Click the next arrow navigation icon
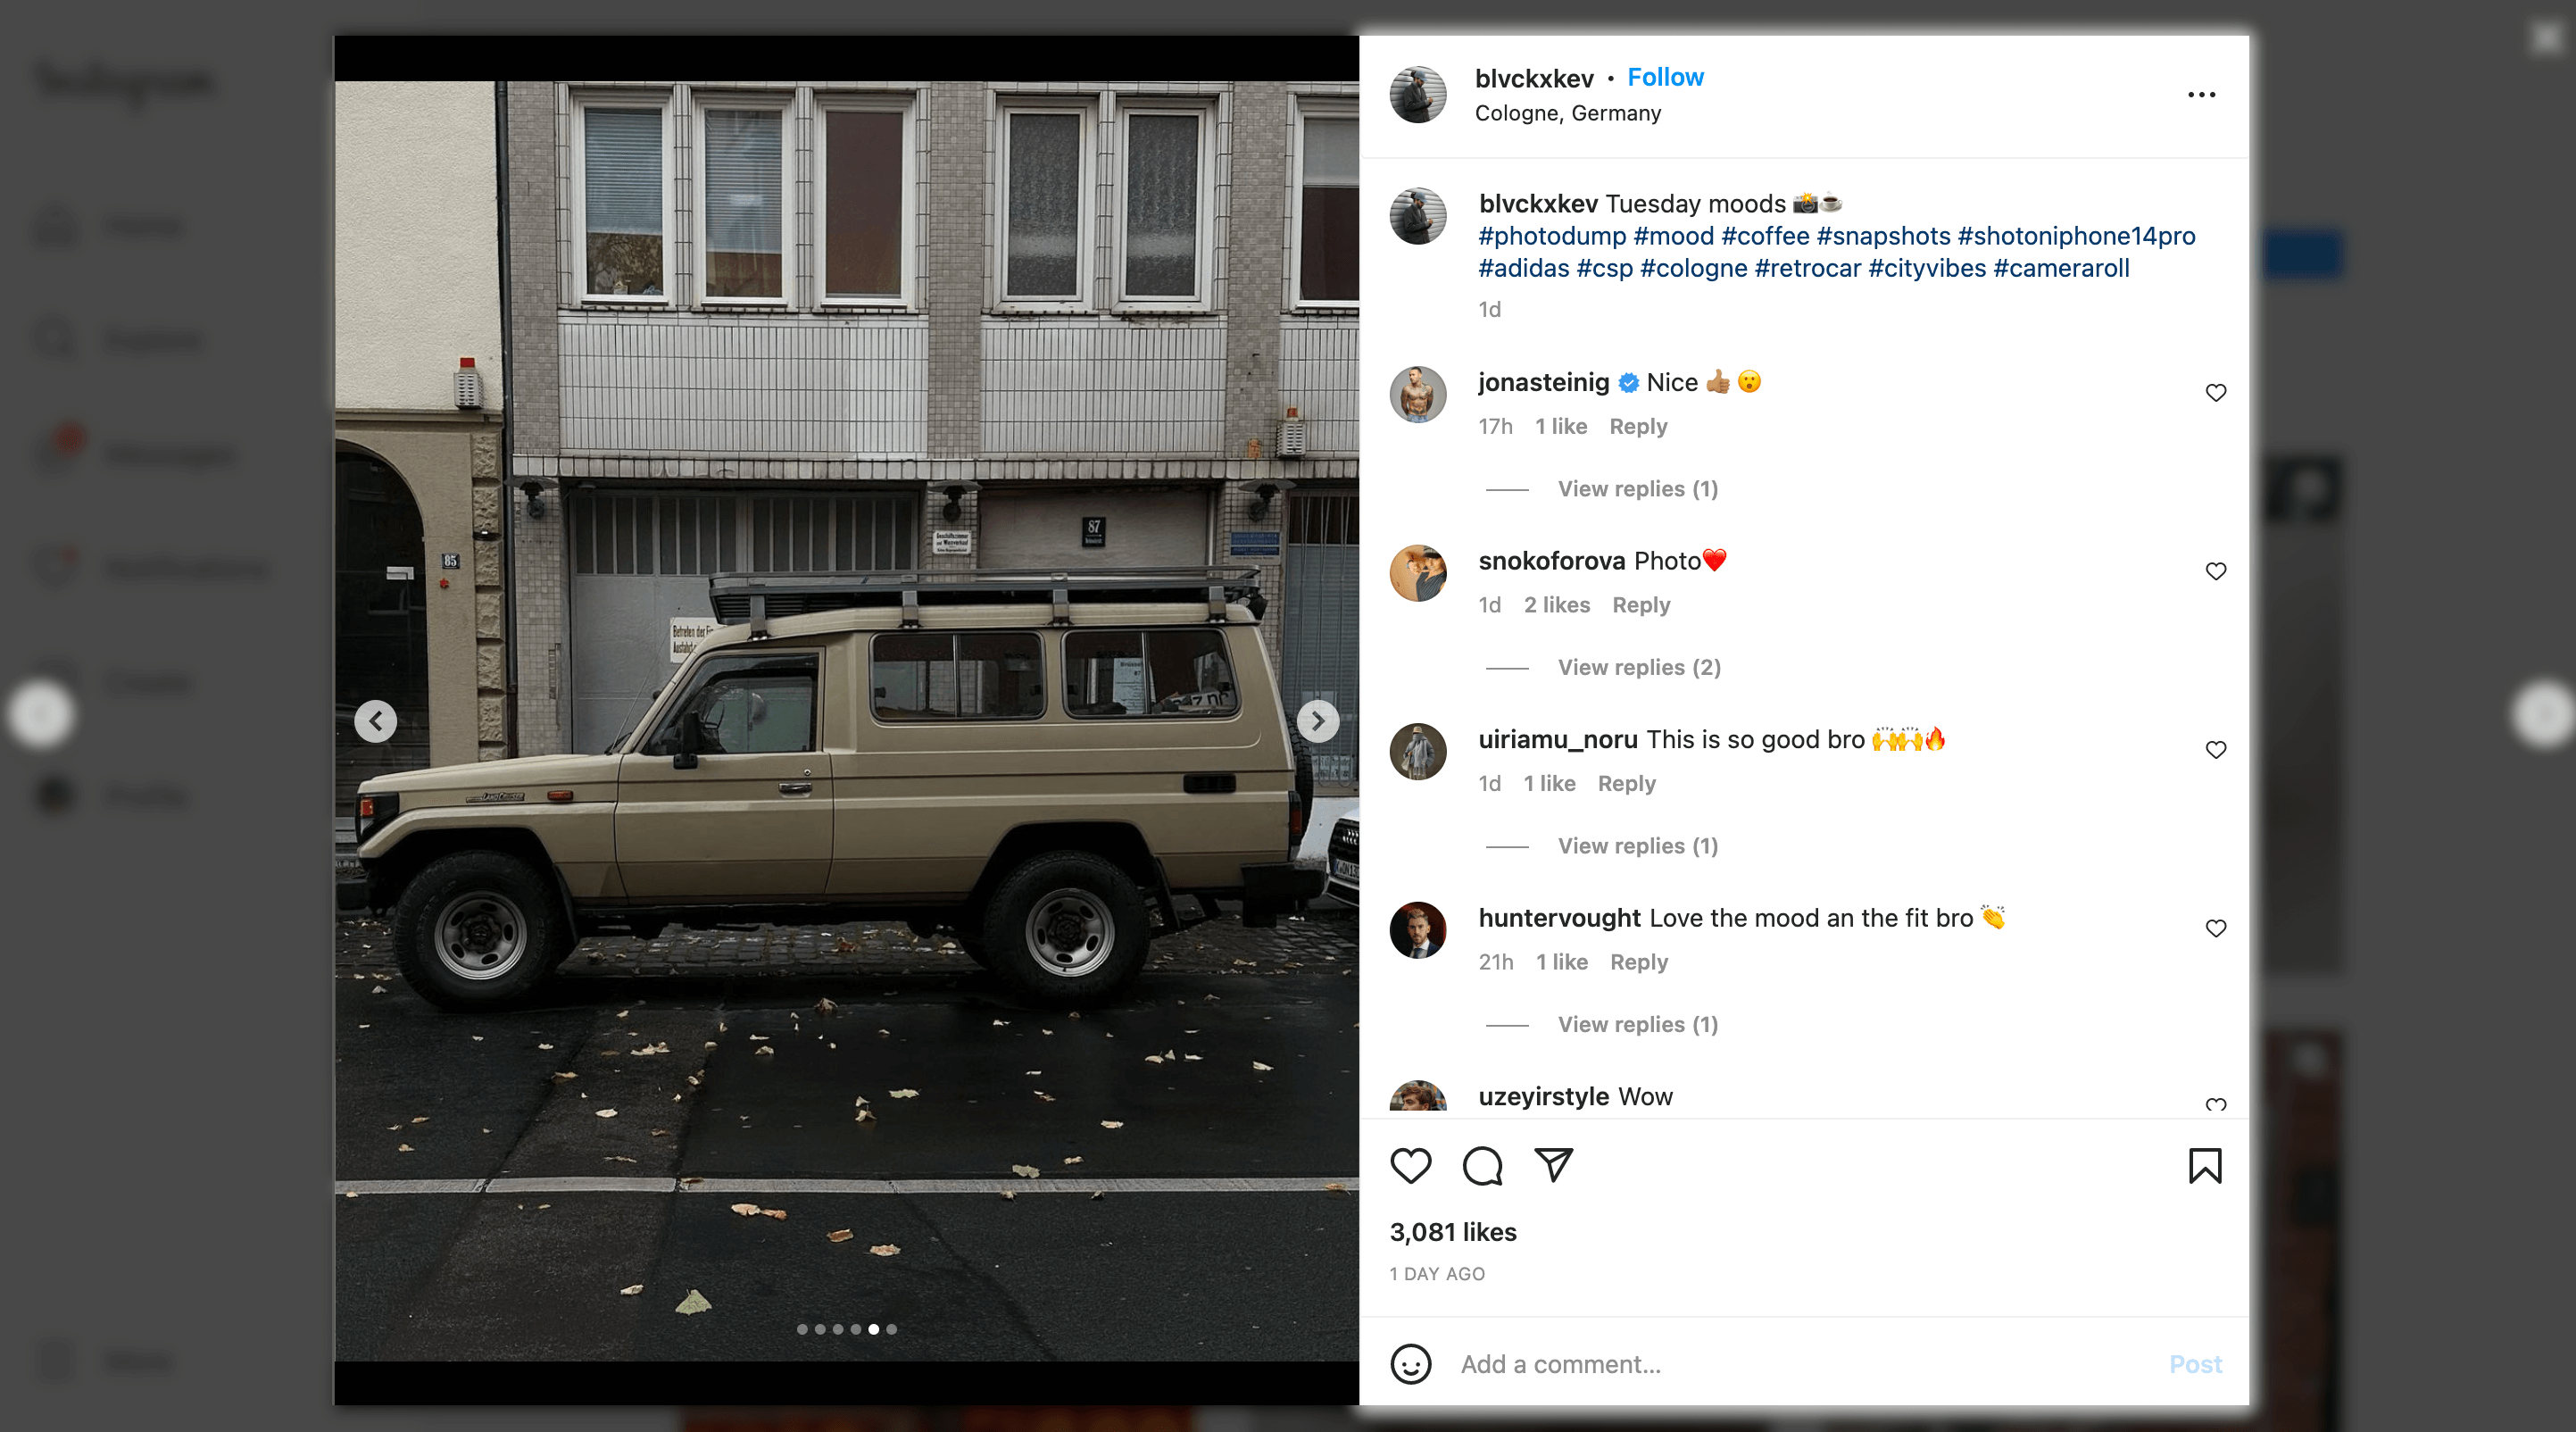 [x=1317, y=720]
